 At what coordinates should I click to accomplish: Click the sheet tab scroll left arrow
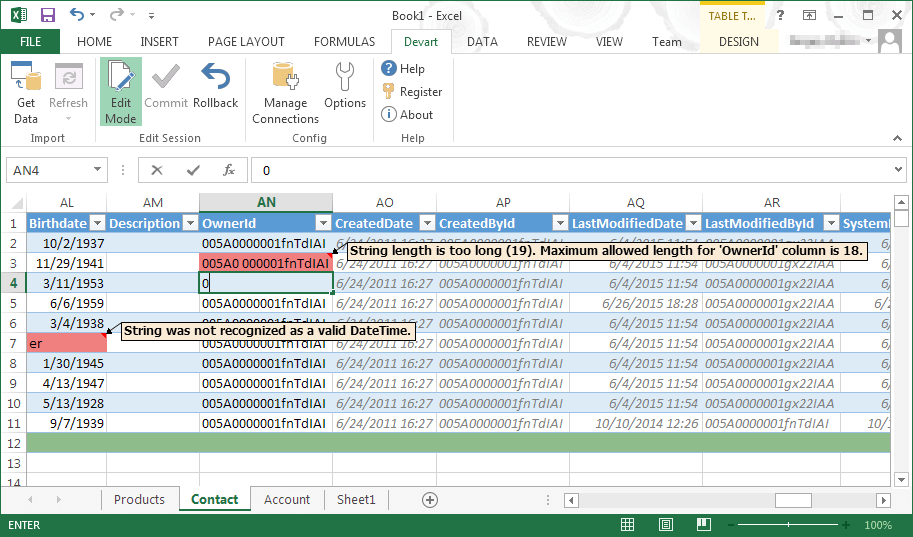[30, 500]
